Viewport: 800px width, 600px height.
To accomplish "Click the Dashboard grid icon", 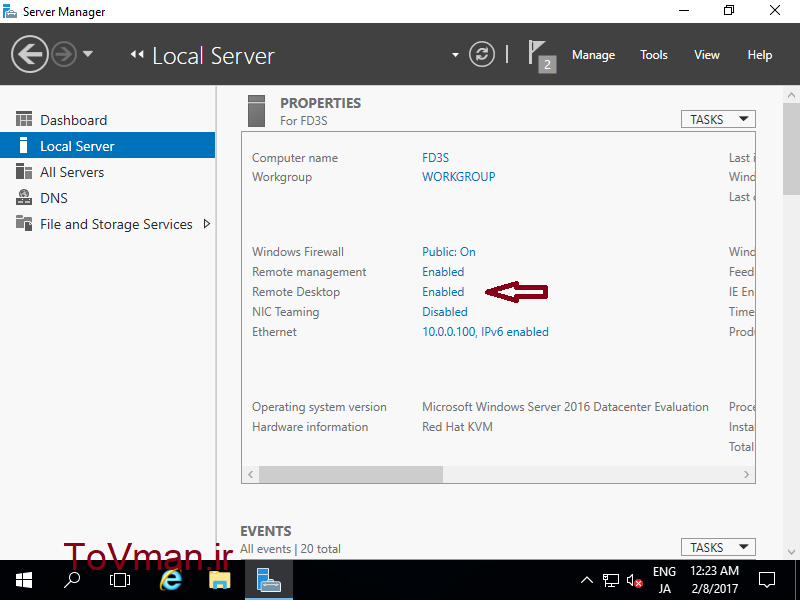I will [23, 119].
